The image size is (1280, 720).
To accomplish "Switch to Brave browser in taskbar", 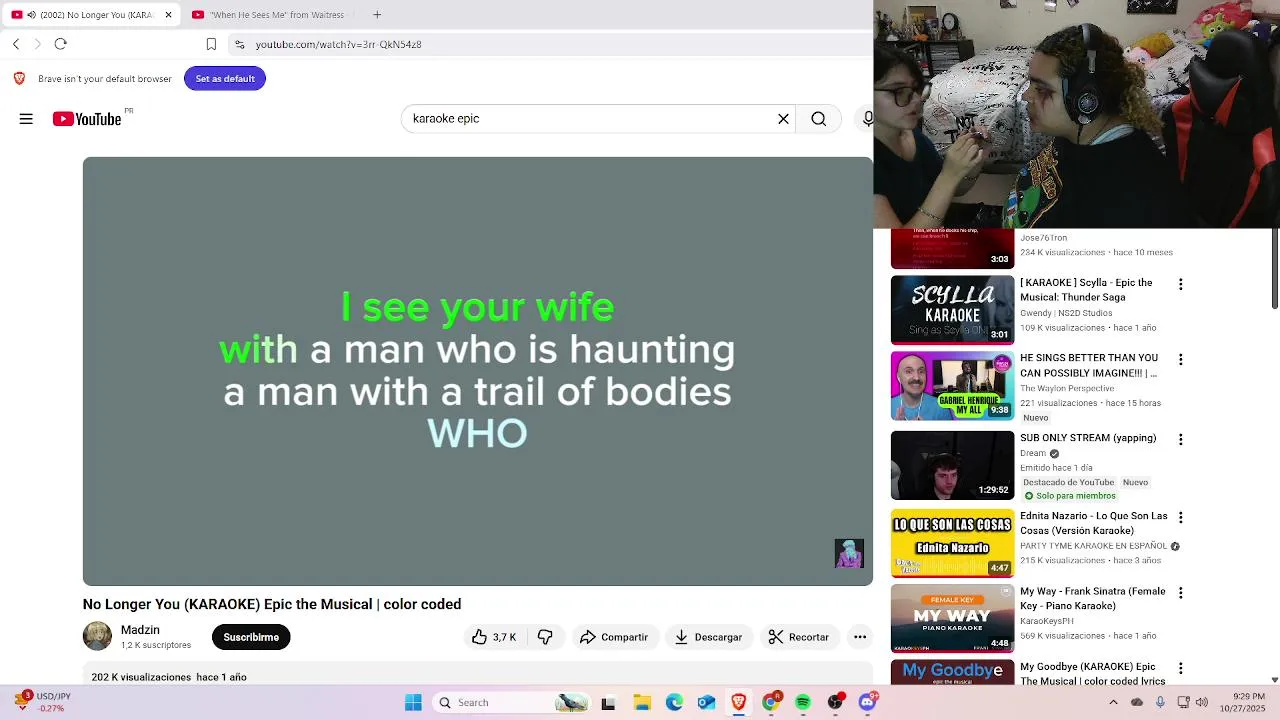I will pos(738,703).
